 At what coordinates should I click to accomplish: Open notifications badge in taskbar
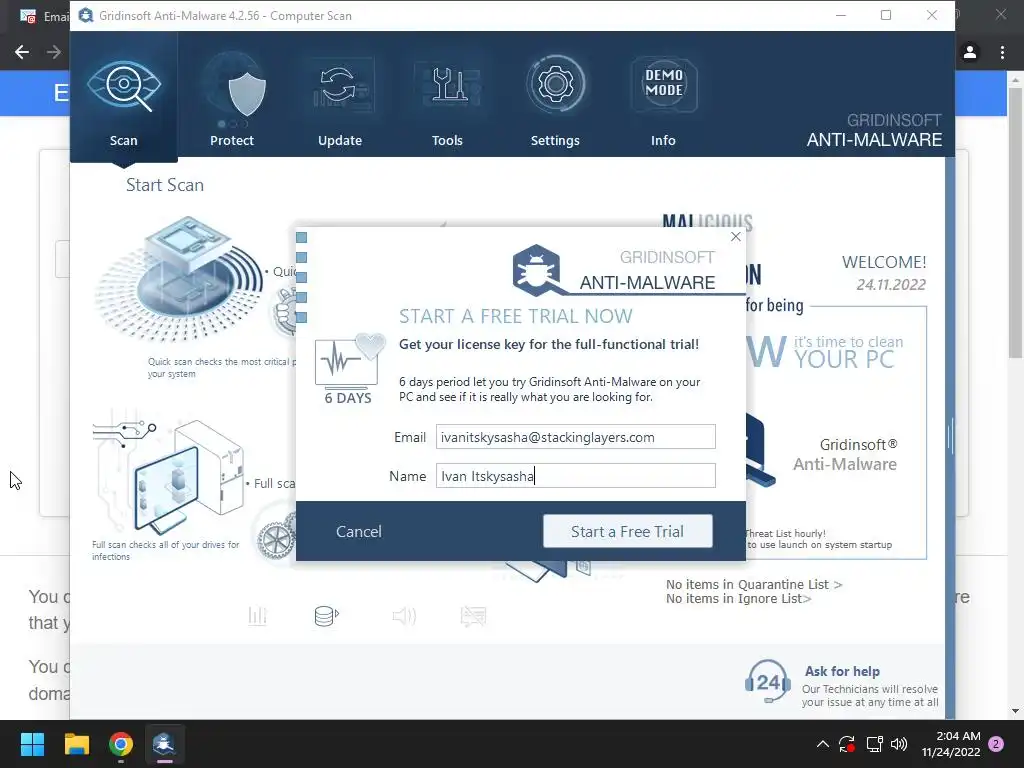pos(996,744)
